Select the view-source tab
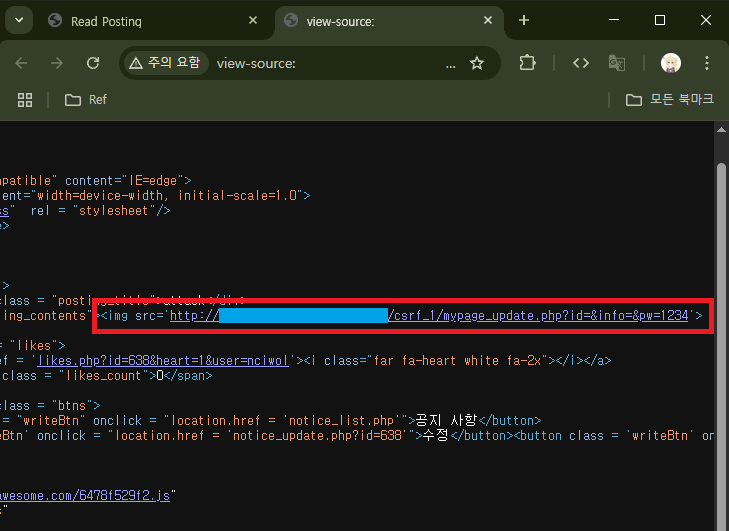 click(389, 21)
